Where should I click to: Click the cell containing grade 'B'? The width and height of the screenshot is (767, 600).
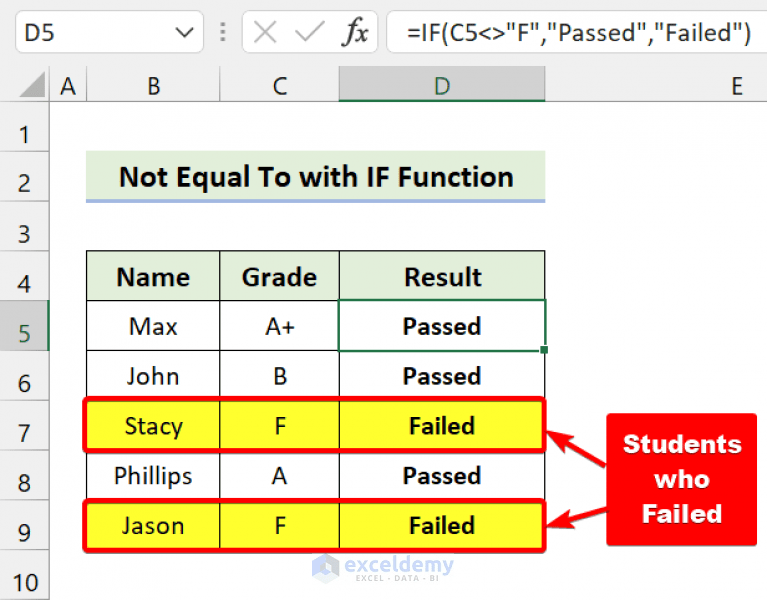click(x=279, y=376)
